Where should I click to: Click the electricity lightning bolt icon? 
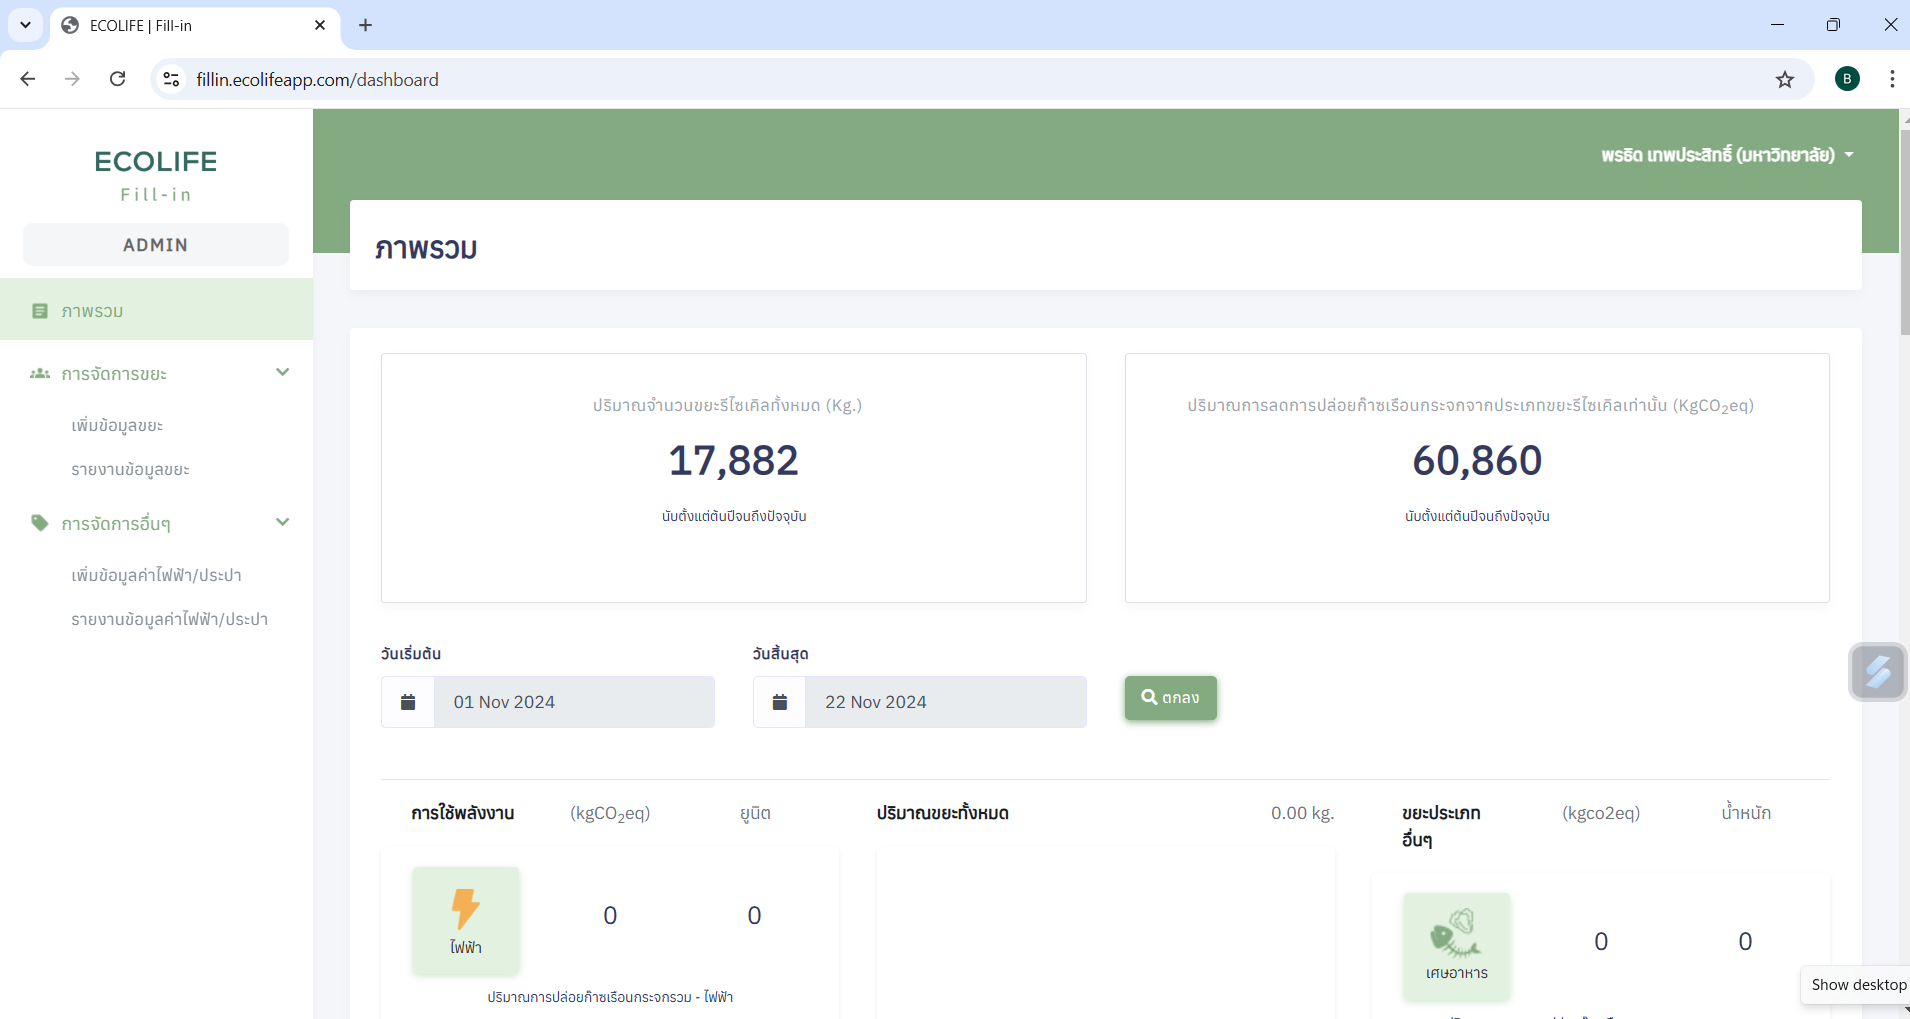click(465, 910)
